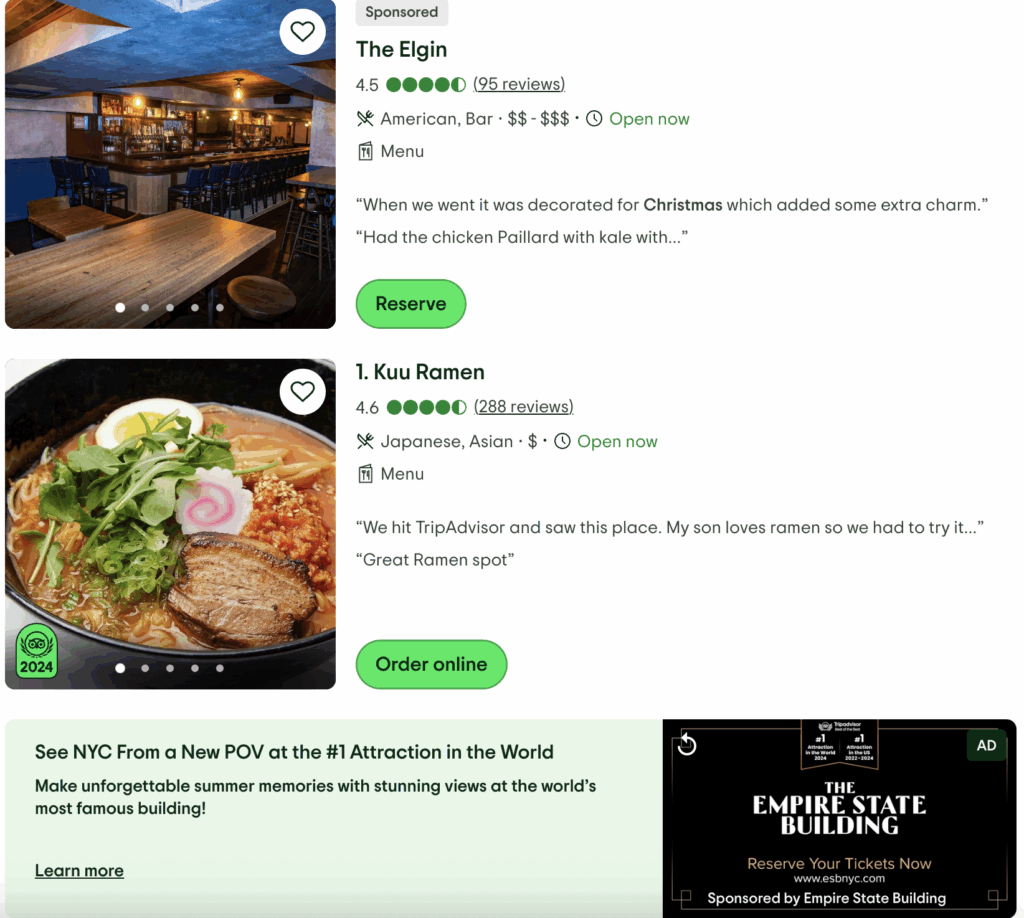Click the replay icon on Empire State ad
Screen dimensions: 1024x918
pyautogui.click(x=687, y=744)
